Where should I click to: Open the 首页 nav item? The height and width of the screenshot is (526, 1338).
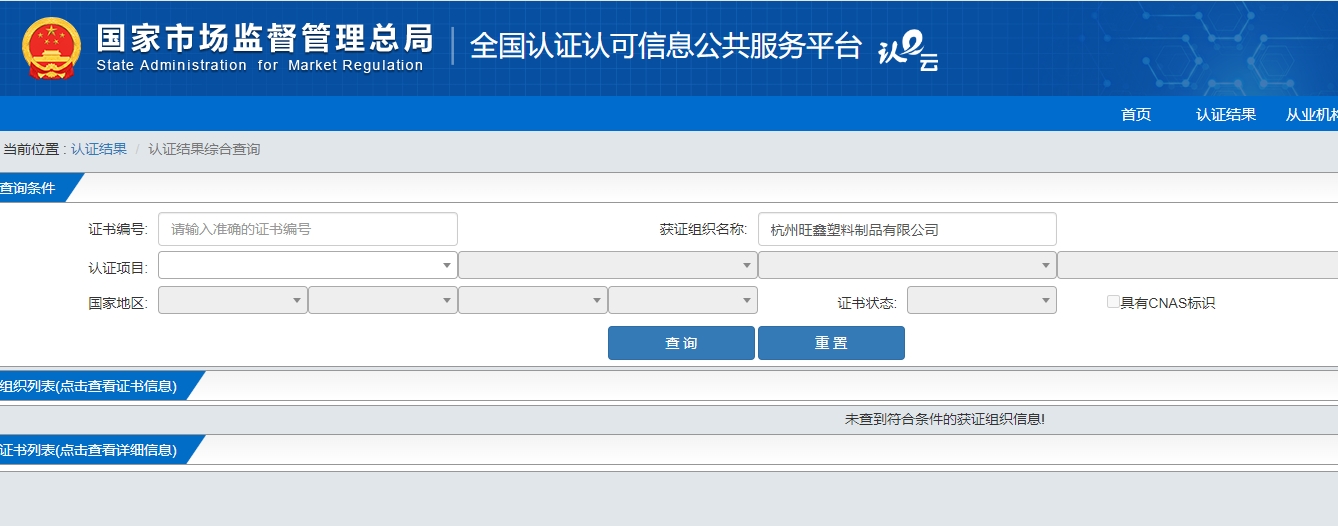(1136, 114)
